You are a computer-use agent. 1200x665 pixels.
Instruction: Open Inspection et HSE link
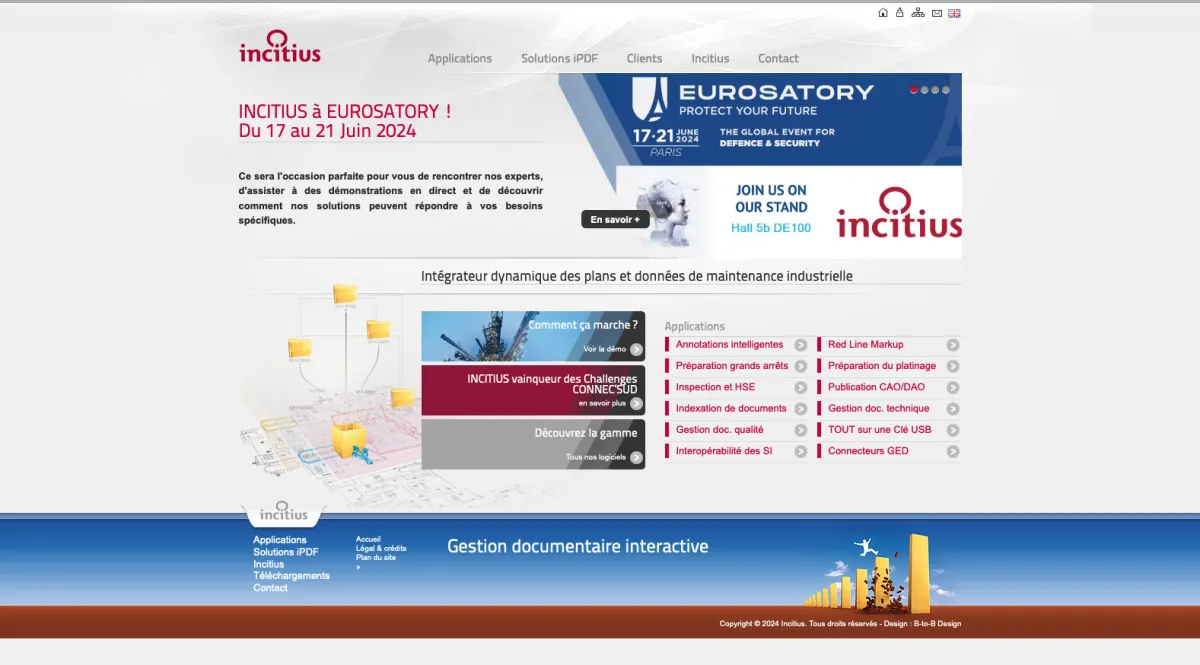click(715, 388)
